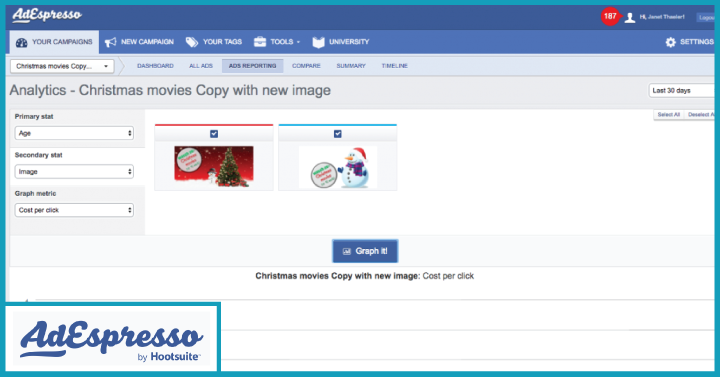This screenshot has width=720, height=377.
Task: Click the Logout button
Action: pyautogui.click(x=706, y=17)
